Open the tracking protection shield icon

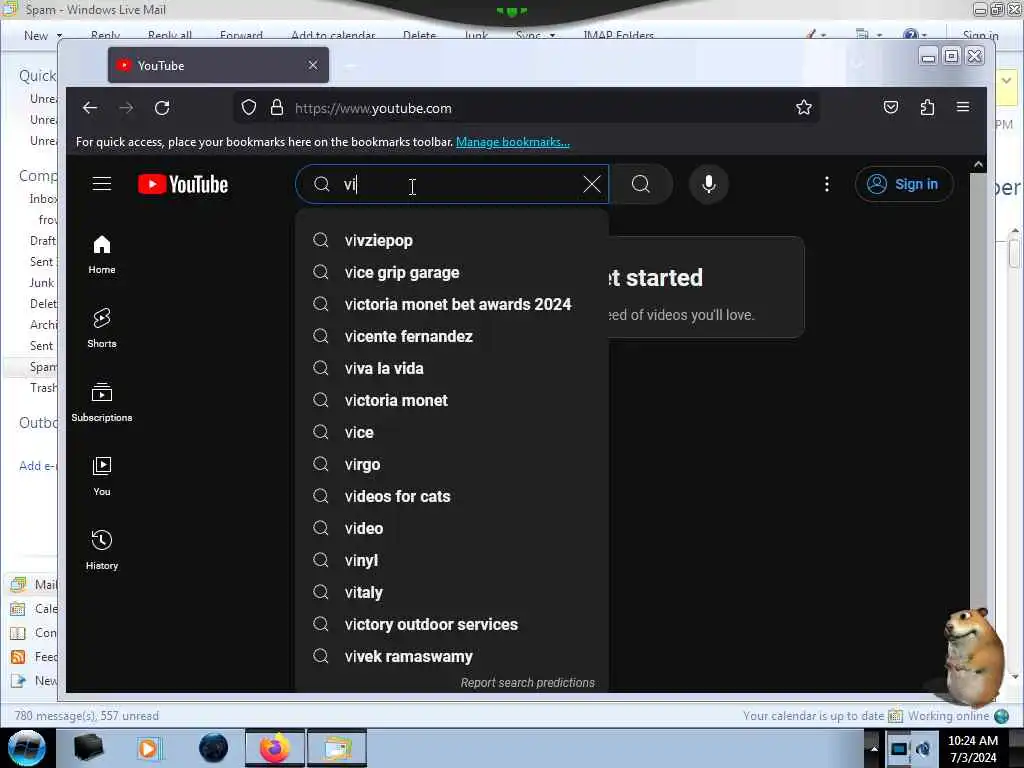tap(249, 108)
